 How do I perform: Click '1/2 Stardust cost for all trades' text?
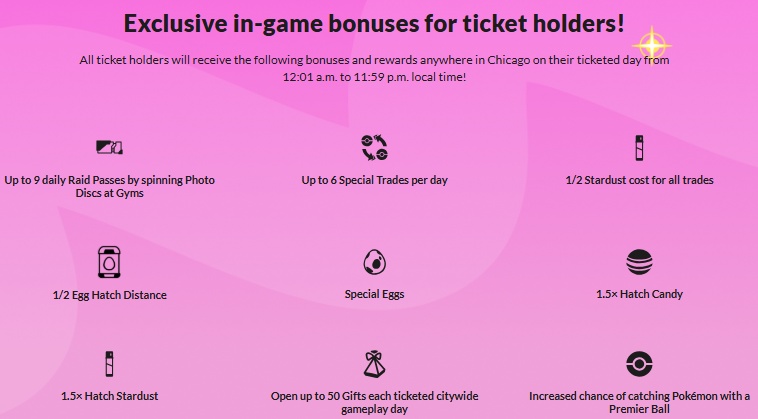coord(639,180)
